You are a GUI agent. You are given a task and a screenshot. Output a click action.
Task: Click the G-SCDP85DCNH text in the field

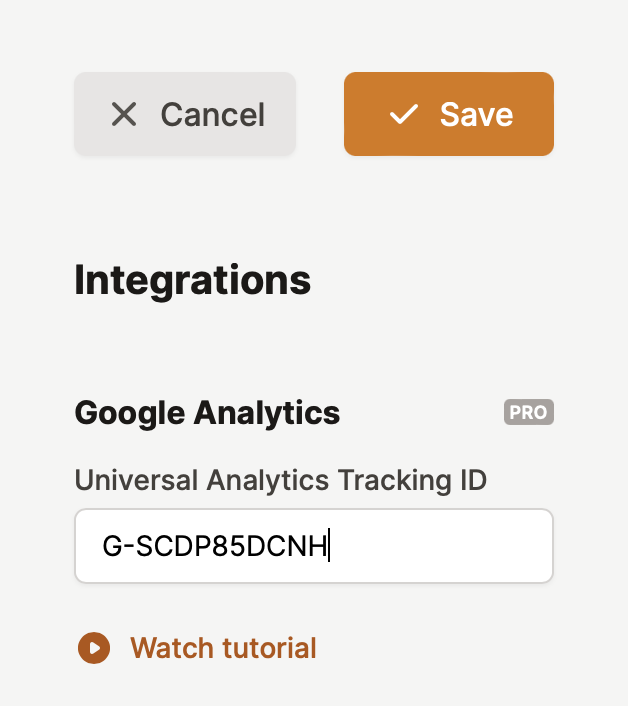215,546
